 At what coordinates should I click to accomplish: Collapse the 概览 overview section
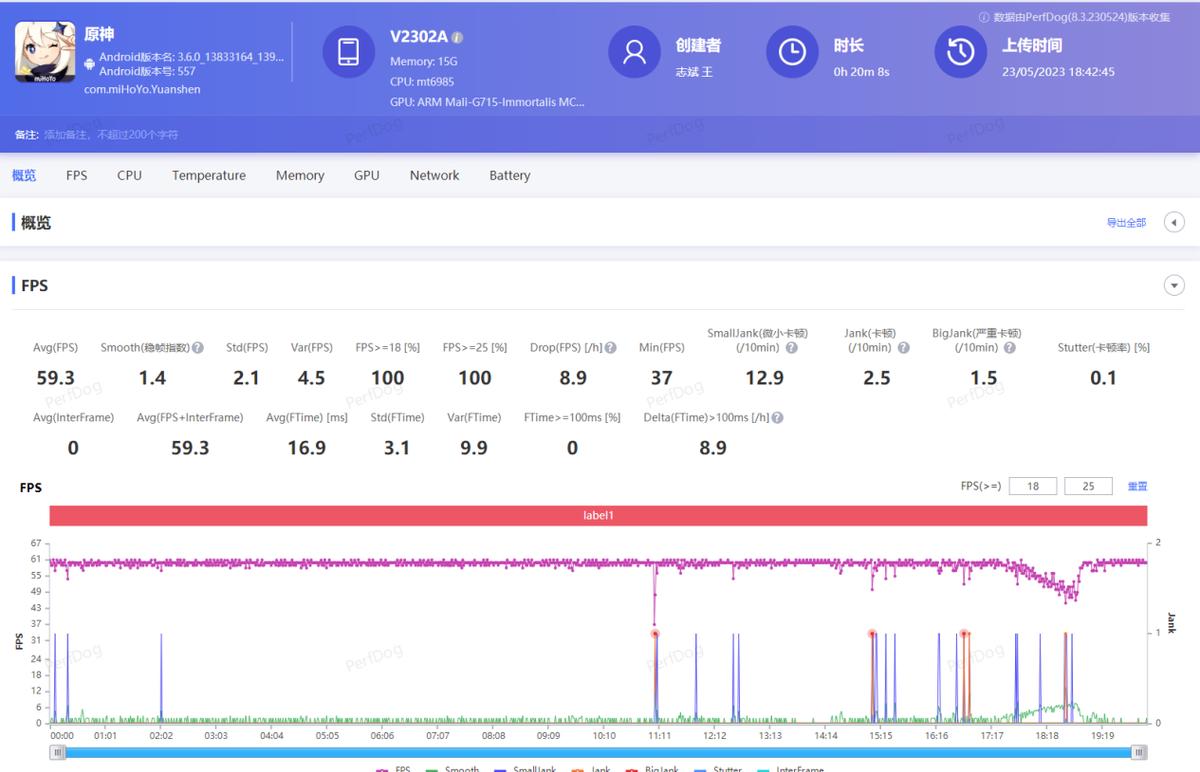point(1174,222)
